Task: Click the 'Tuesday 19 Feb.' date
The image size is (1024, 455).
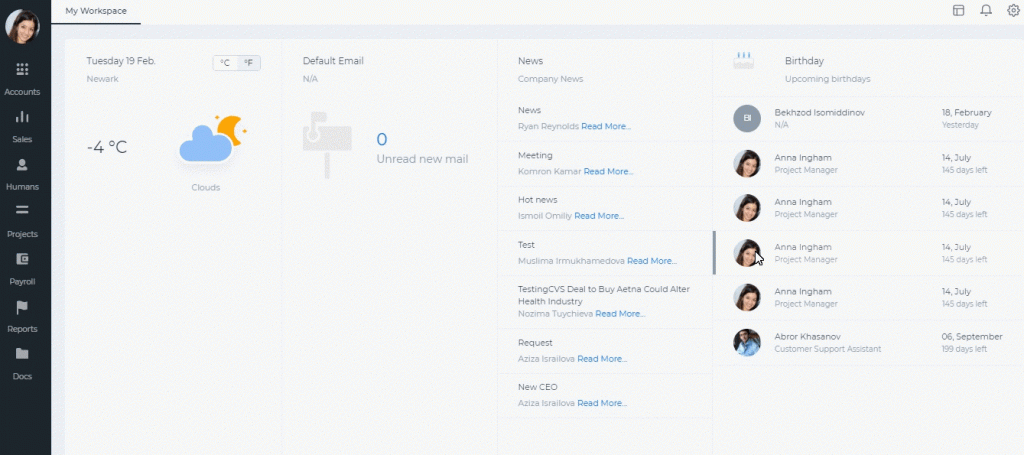Action: pyautogui.click(x=121, y=61)
